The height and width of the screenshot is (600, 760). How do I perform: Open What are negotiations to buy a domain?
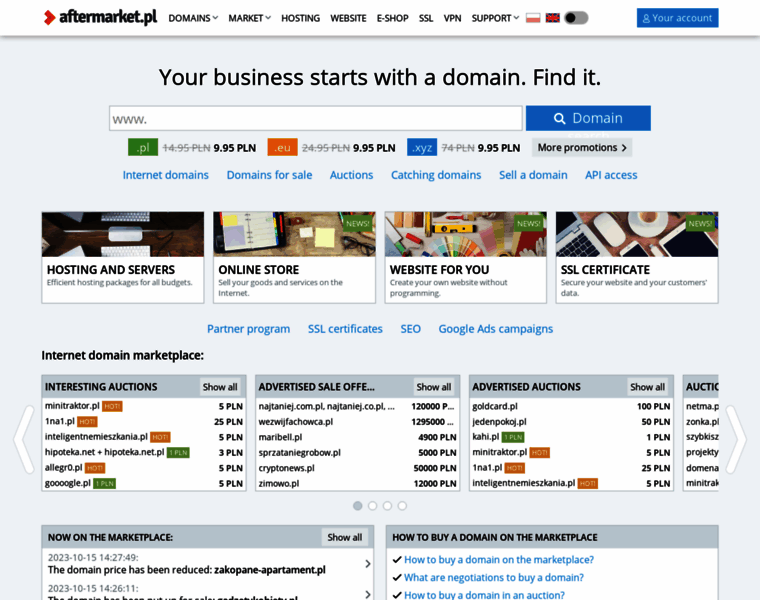point(494,578)
